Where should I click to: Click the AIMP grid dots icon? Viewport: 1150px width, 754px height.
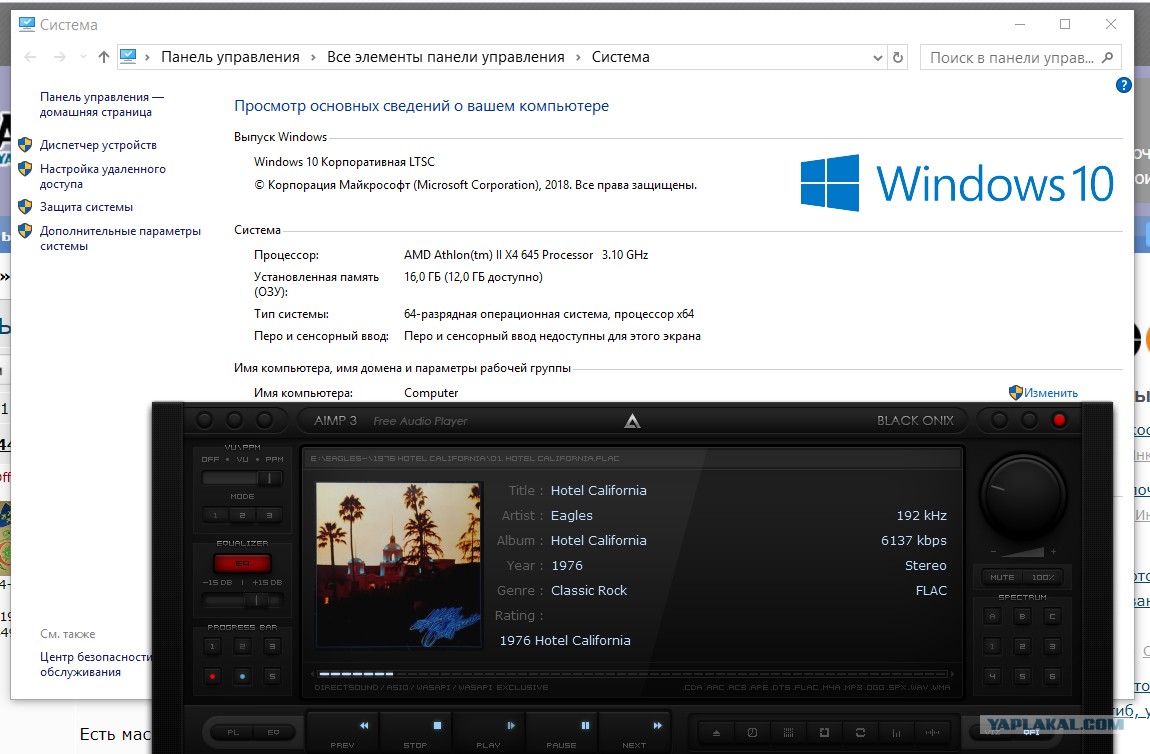(x=788, y=733)
